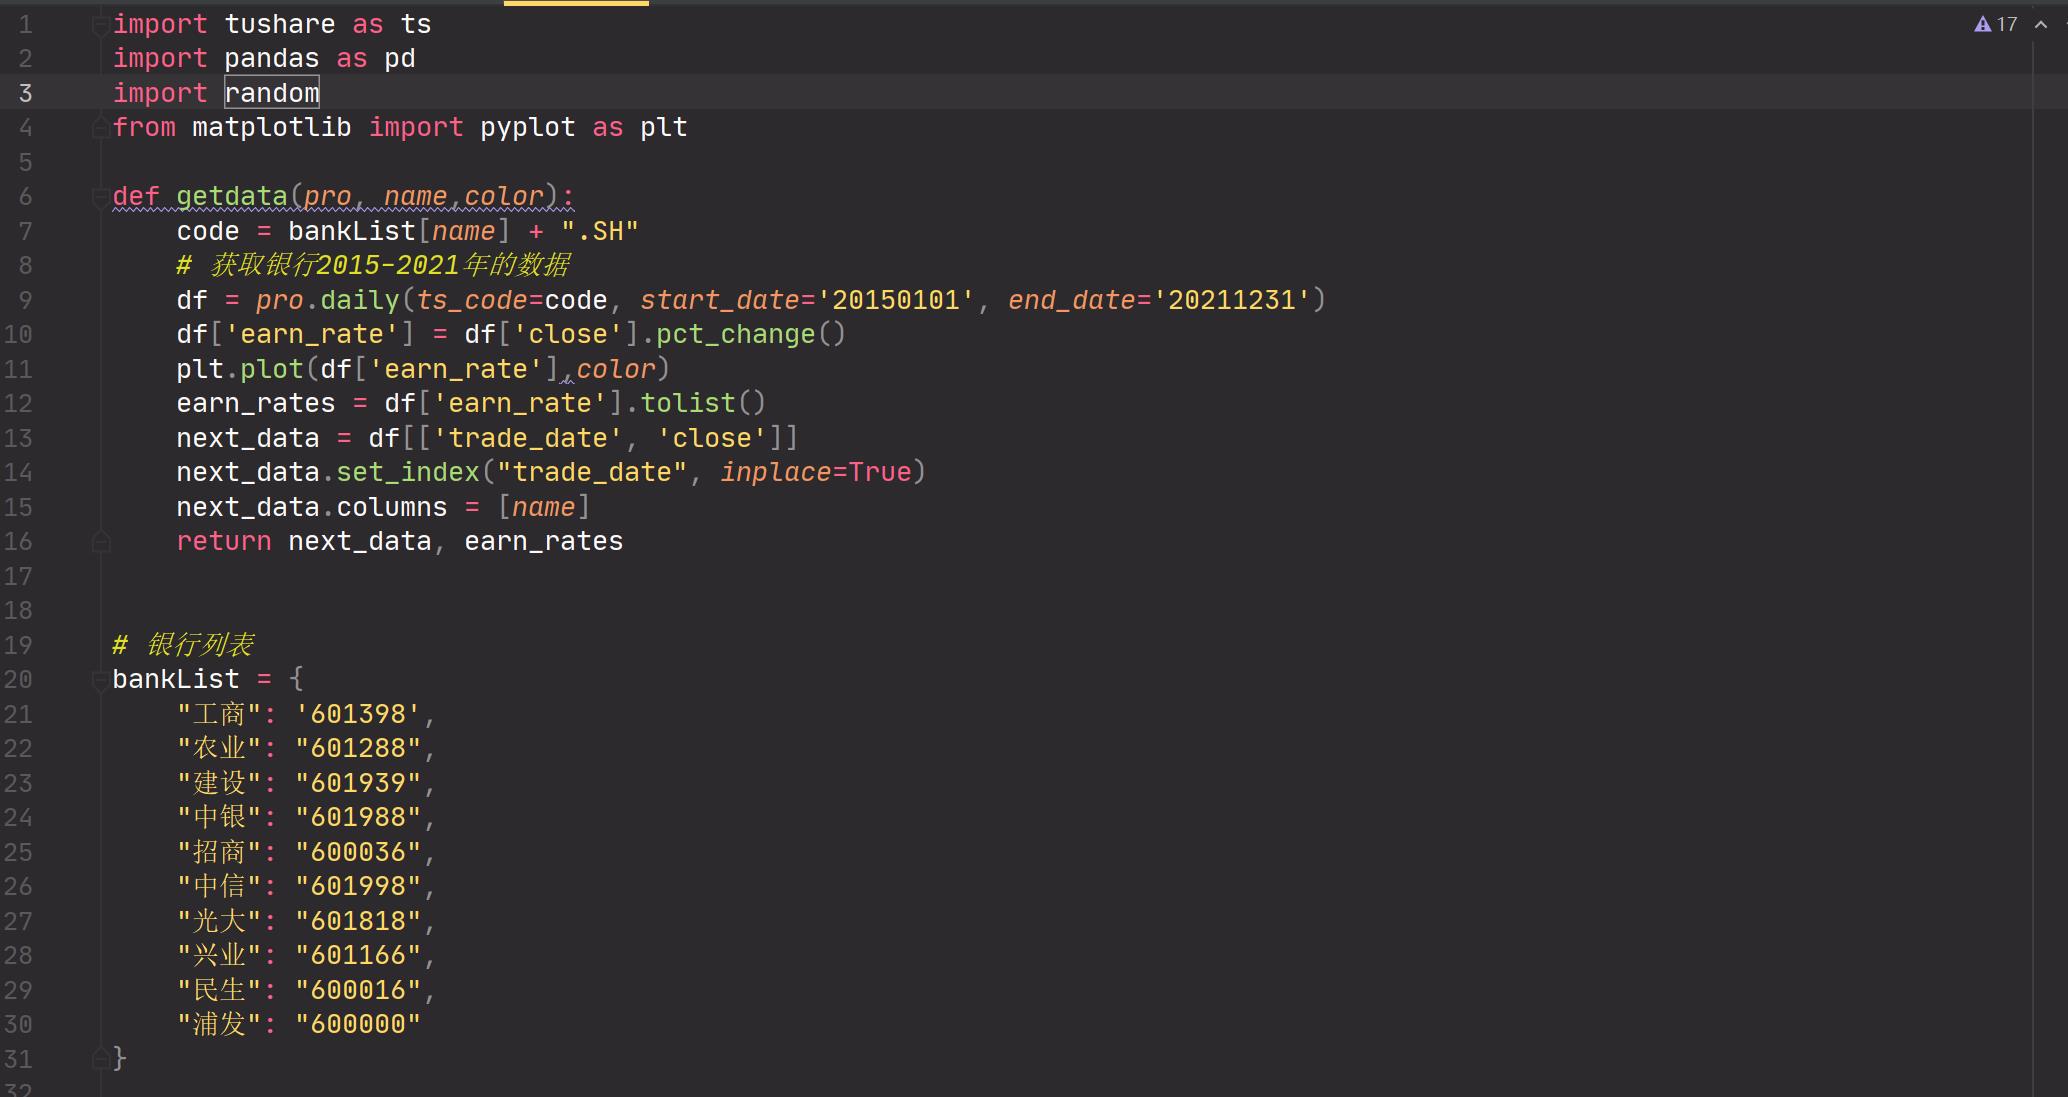Click 'earn_rates' variable on line 12

256,403
